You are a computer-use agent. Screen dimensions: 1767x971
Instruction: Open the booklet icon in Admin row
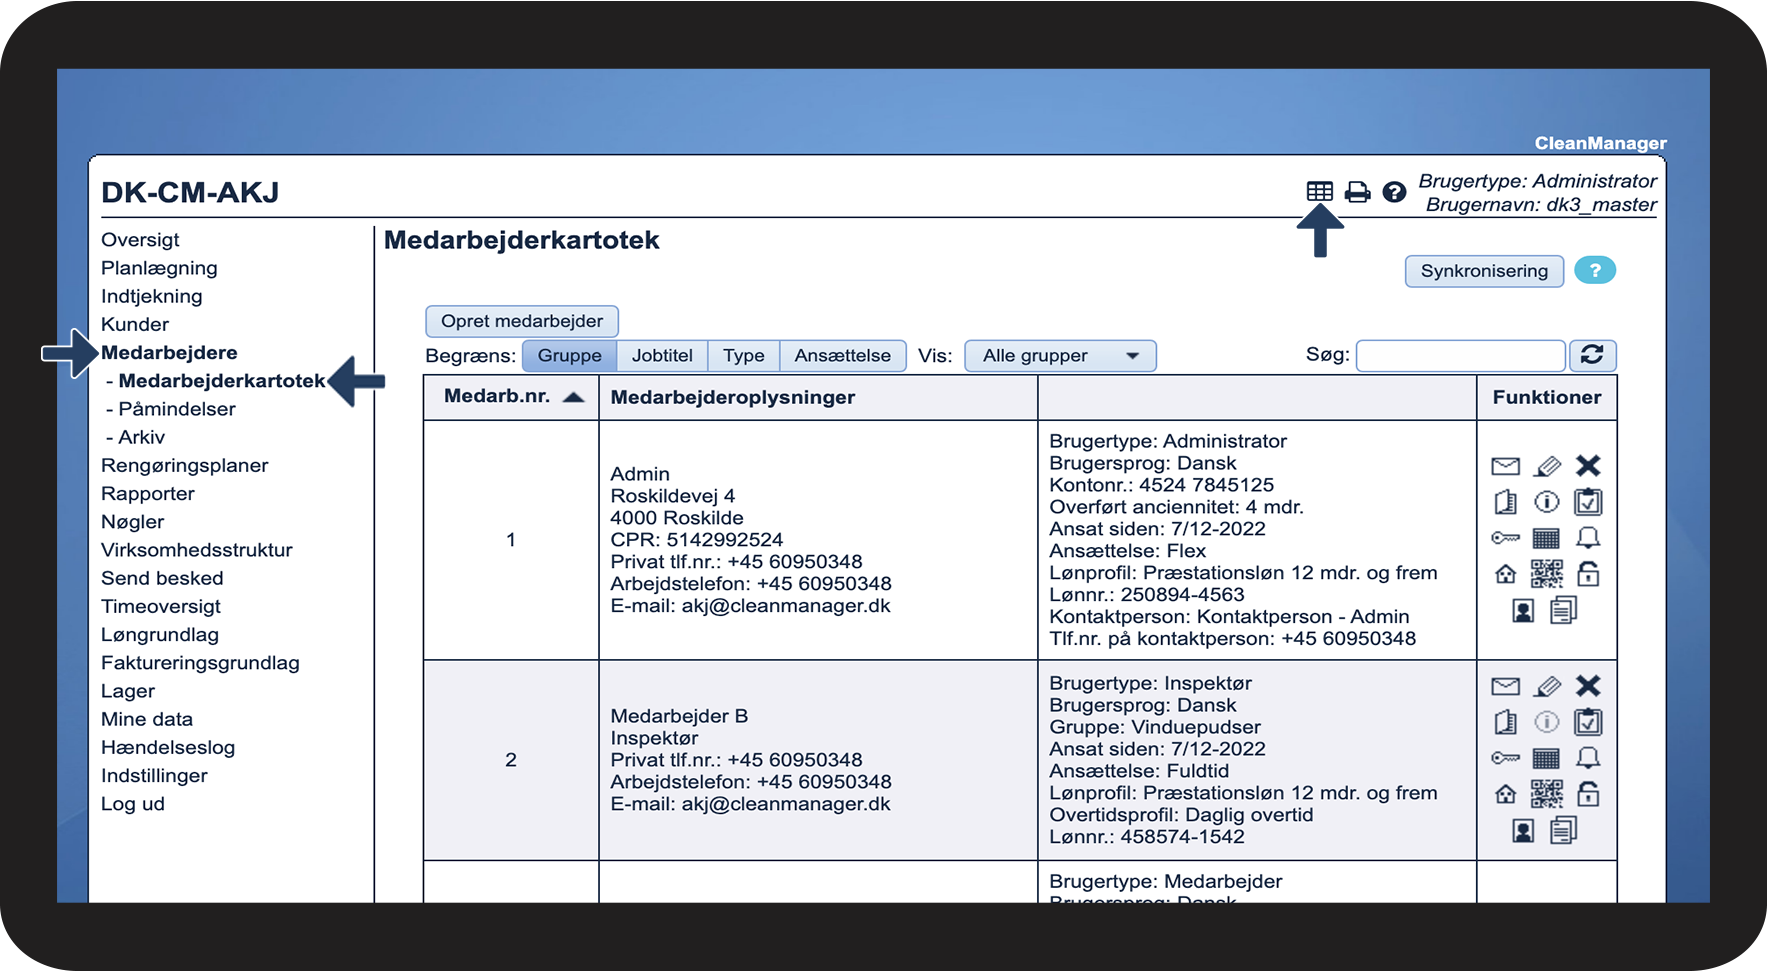1505,502
